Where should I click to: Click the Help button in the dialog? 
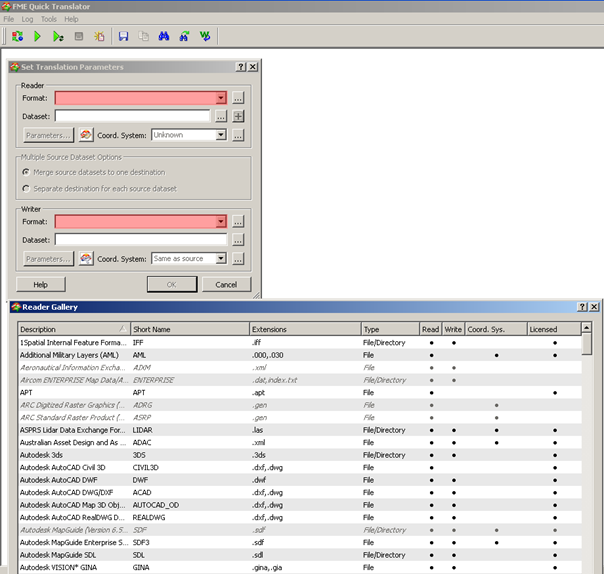pyautogui.click(x=41, y=284)
